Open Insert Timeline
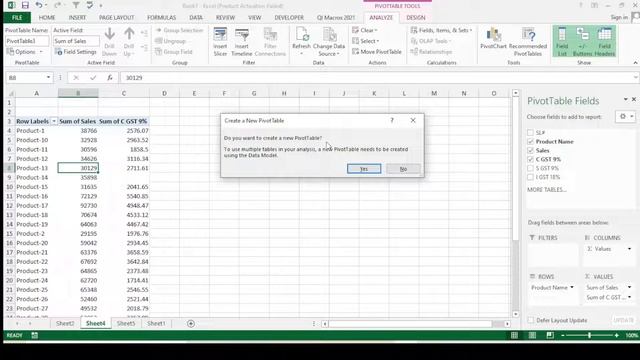The image size is (640, 360). (x=242, y=42)
